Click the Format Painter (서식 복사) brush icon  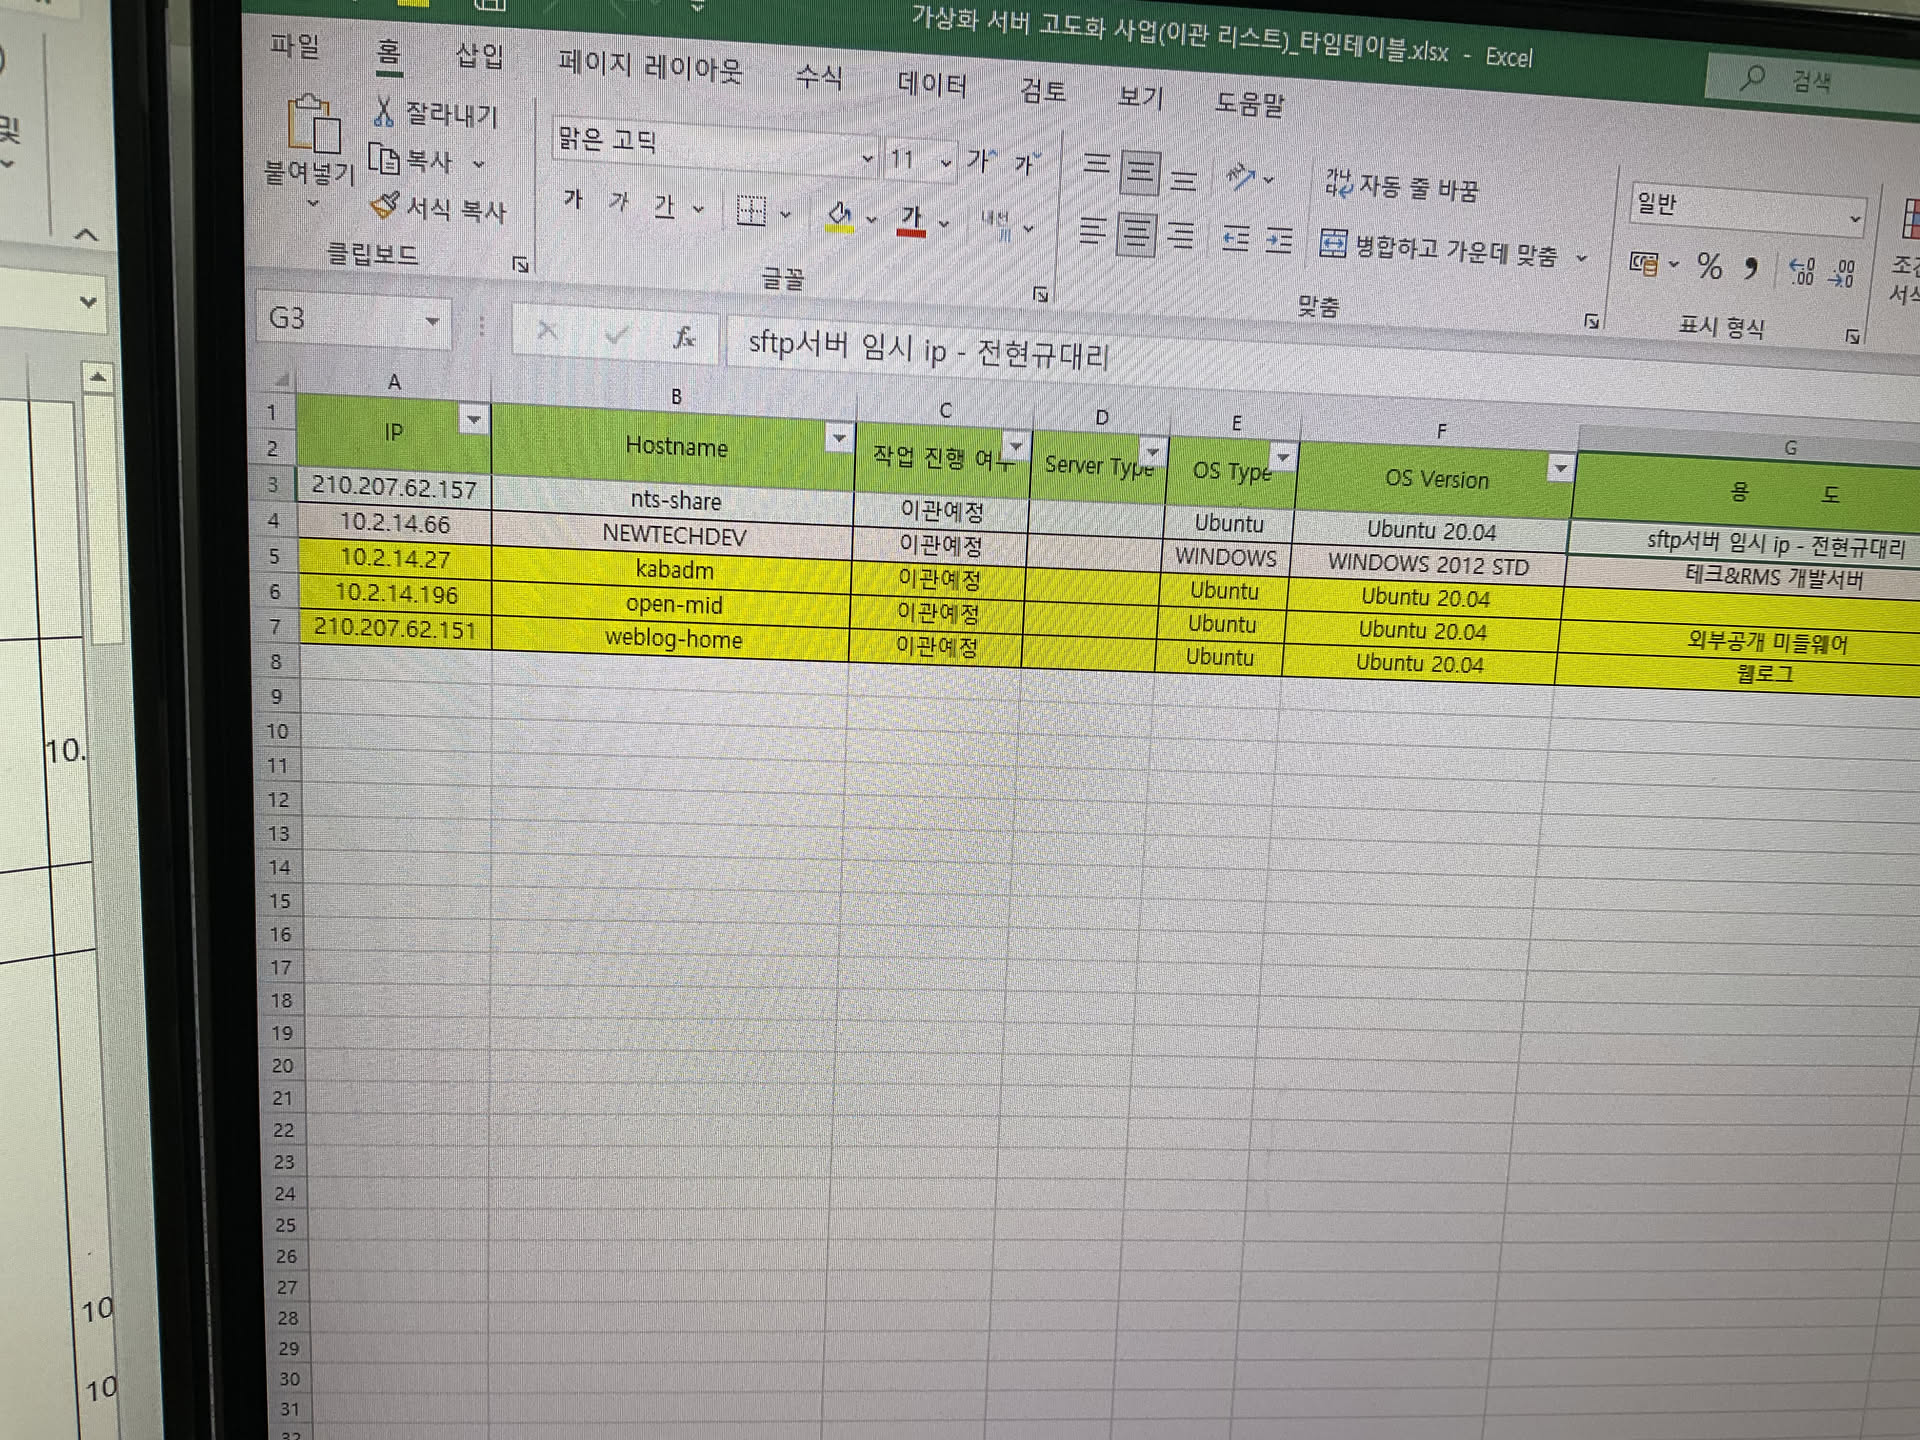click(384, 205)
